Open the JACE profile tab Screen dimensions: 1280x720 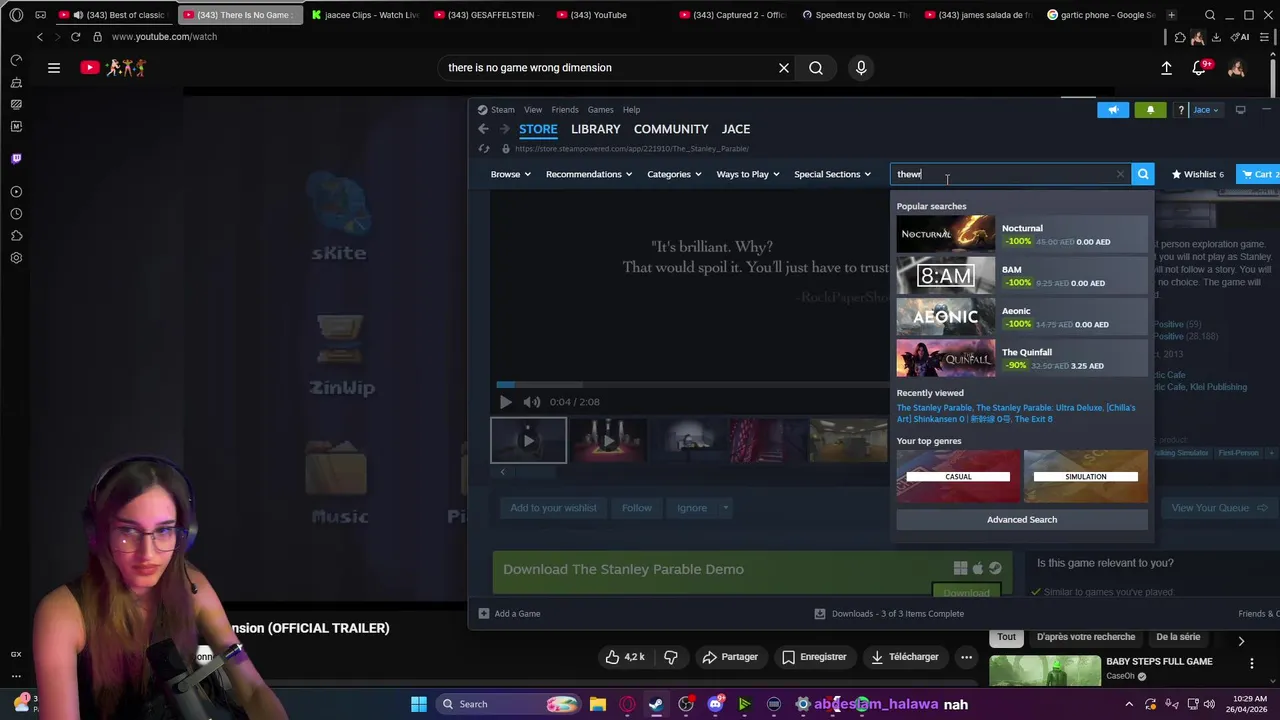(x=736, y=129)
